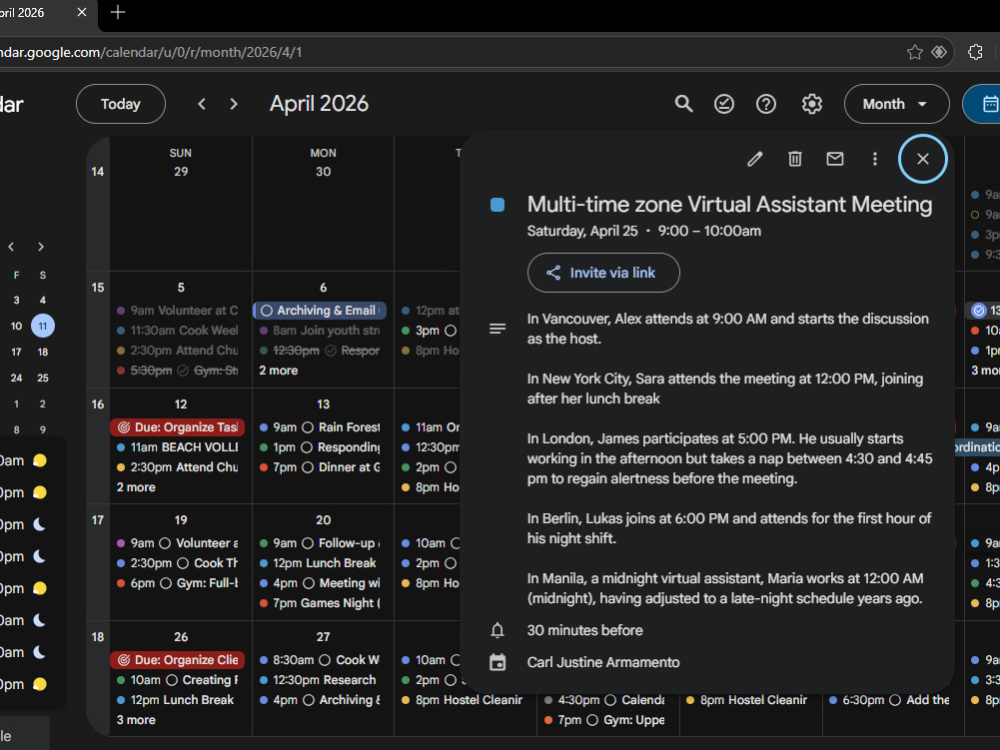Open 12pm Lunch Break event on April 20

point(320,563)
